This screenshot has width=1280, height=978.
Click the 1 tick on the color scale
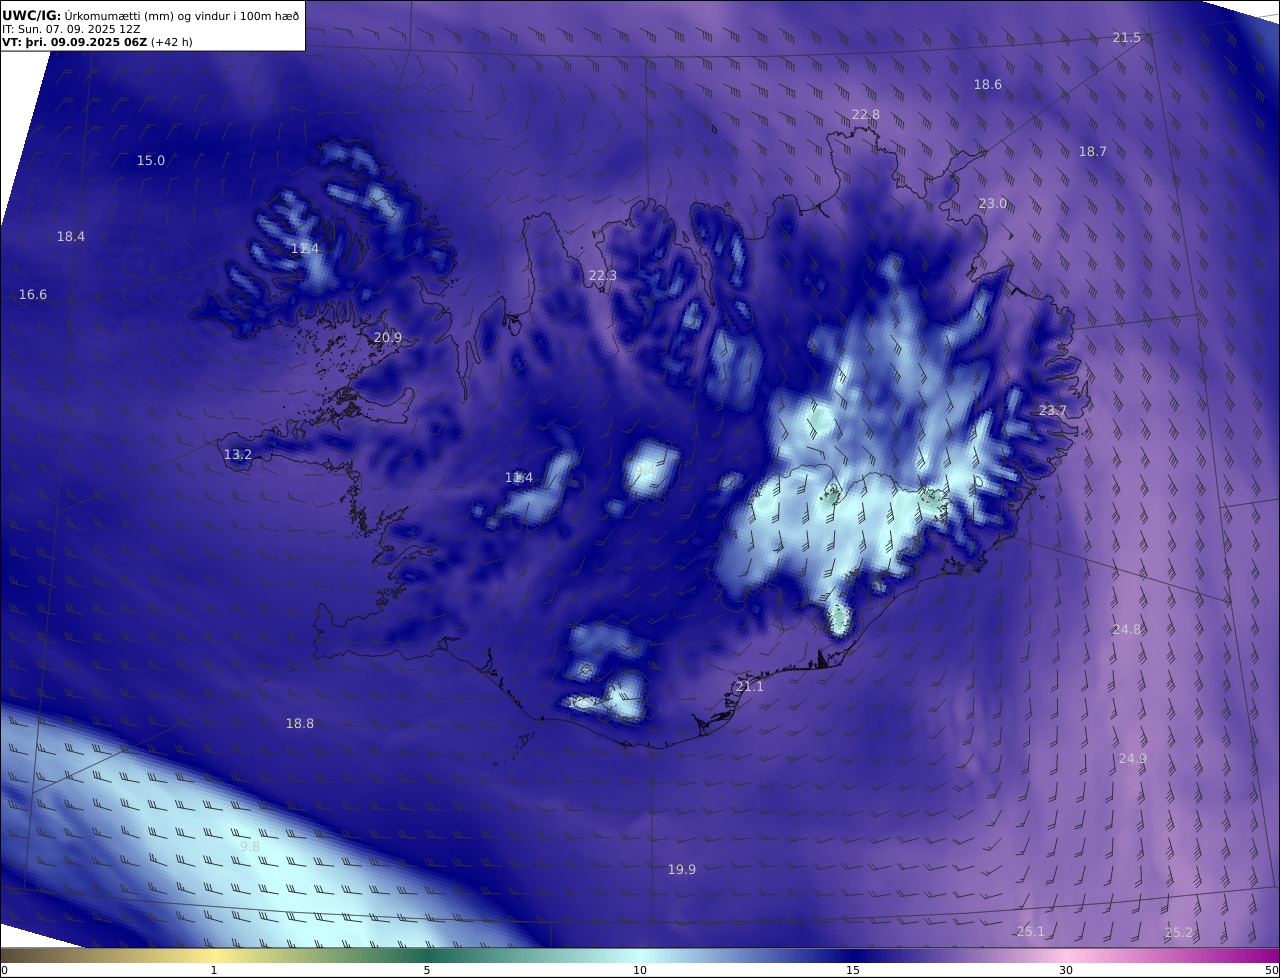214,970
